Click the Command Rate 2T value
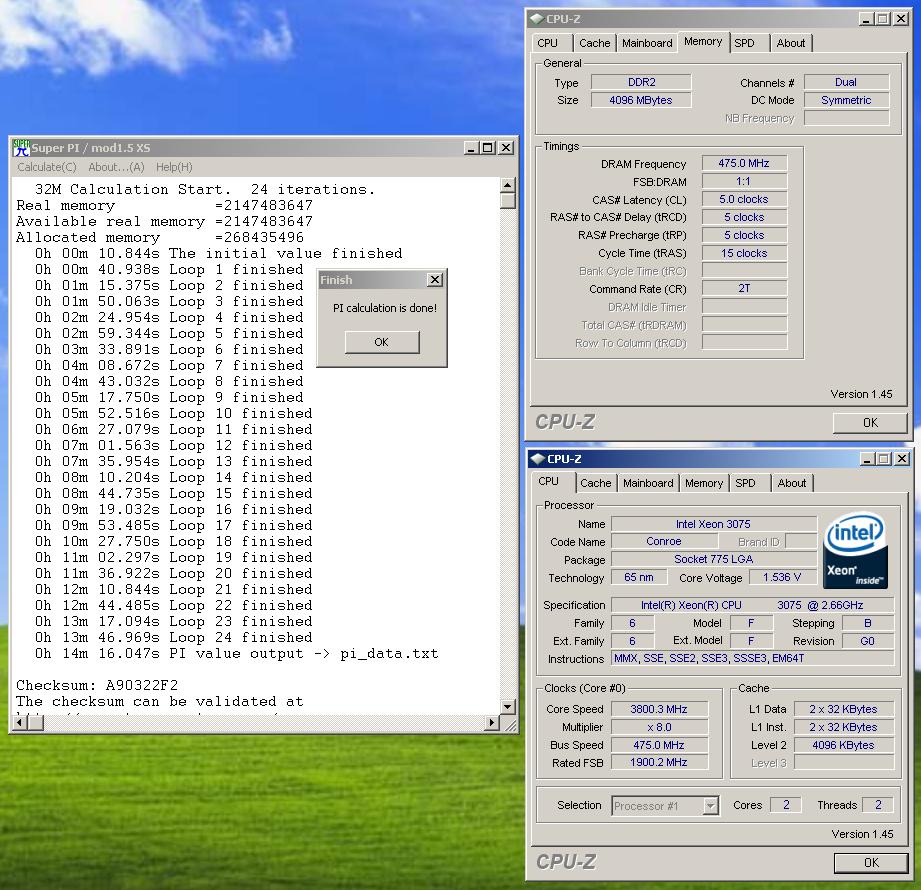The width and height of the screenshot is (921, 890). [x=744, y=288]
